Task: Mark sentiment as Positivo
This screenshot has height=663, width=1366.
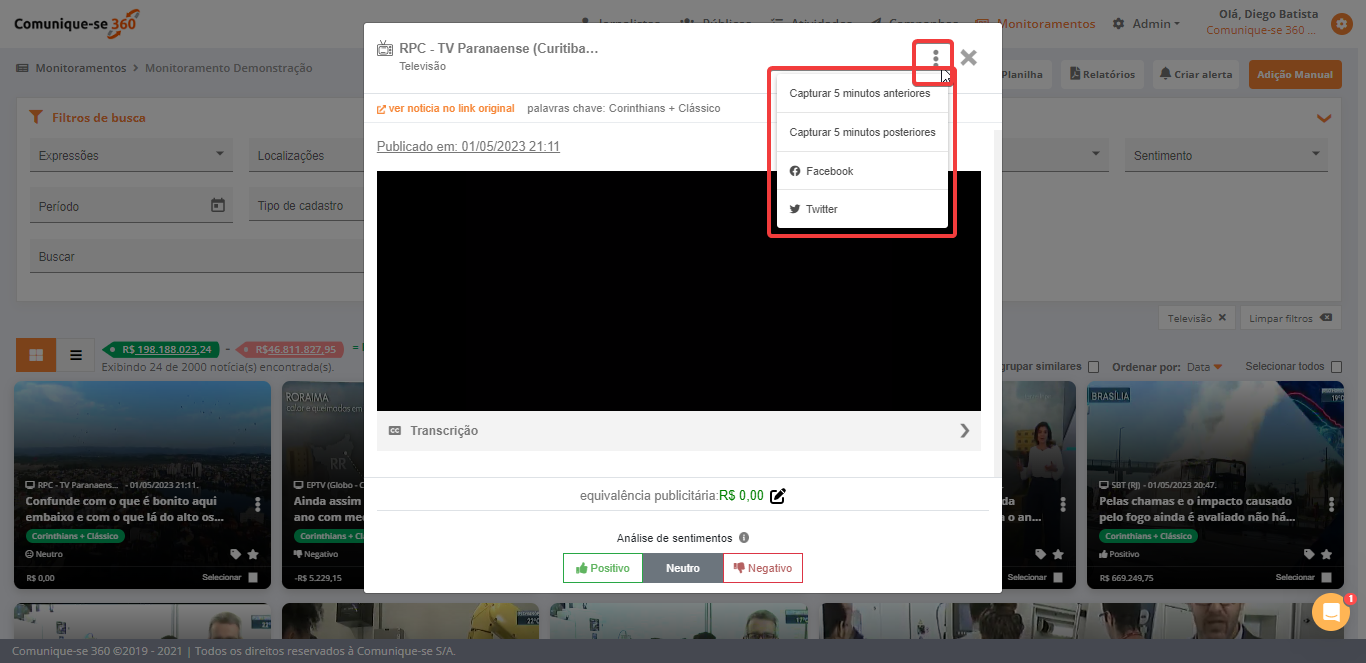Action: pyautogui.click(x=603, y=568)
